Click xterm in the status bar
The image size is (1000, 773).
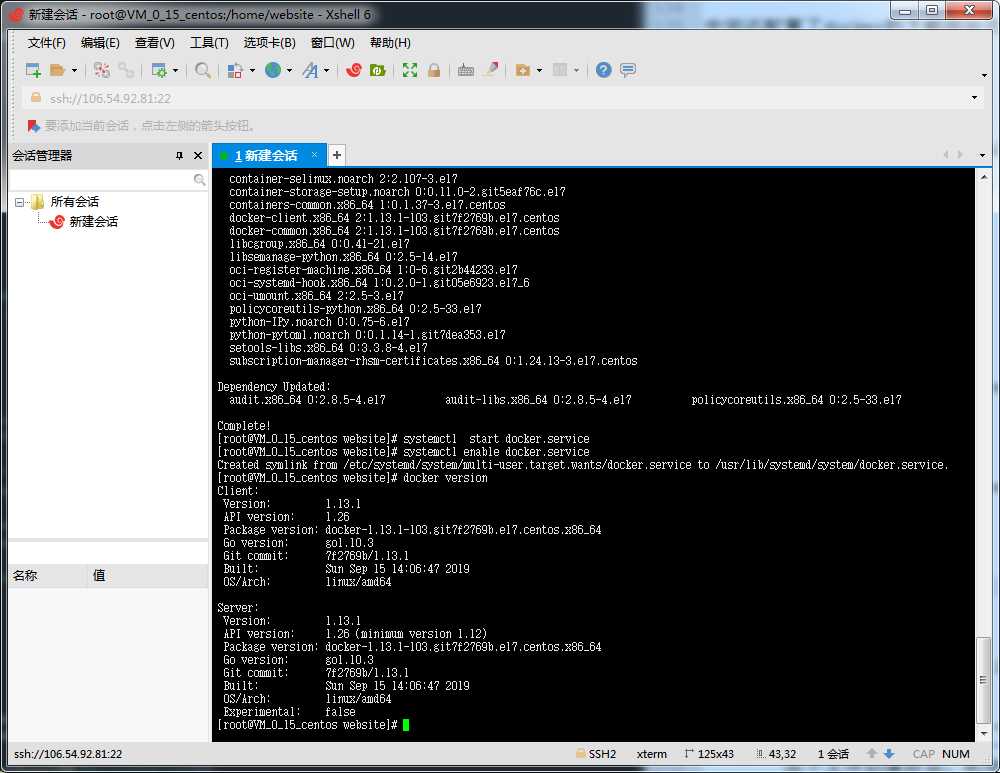click(x=652, y=754)
